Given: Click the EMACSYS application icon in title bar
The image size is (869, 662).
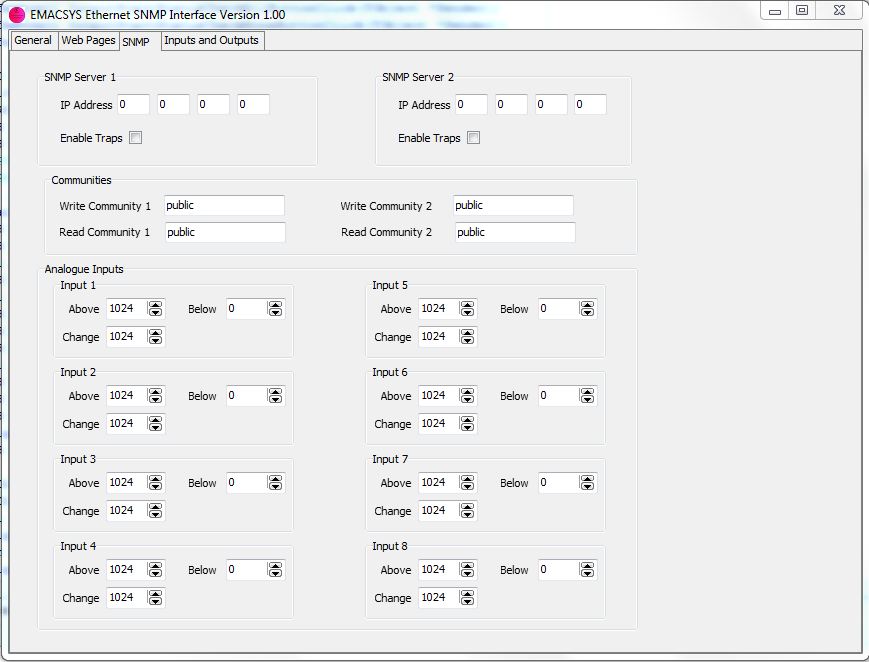Looking at the screenshot, I should (x=16, y=15).
